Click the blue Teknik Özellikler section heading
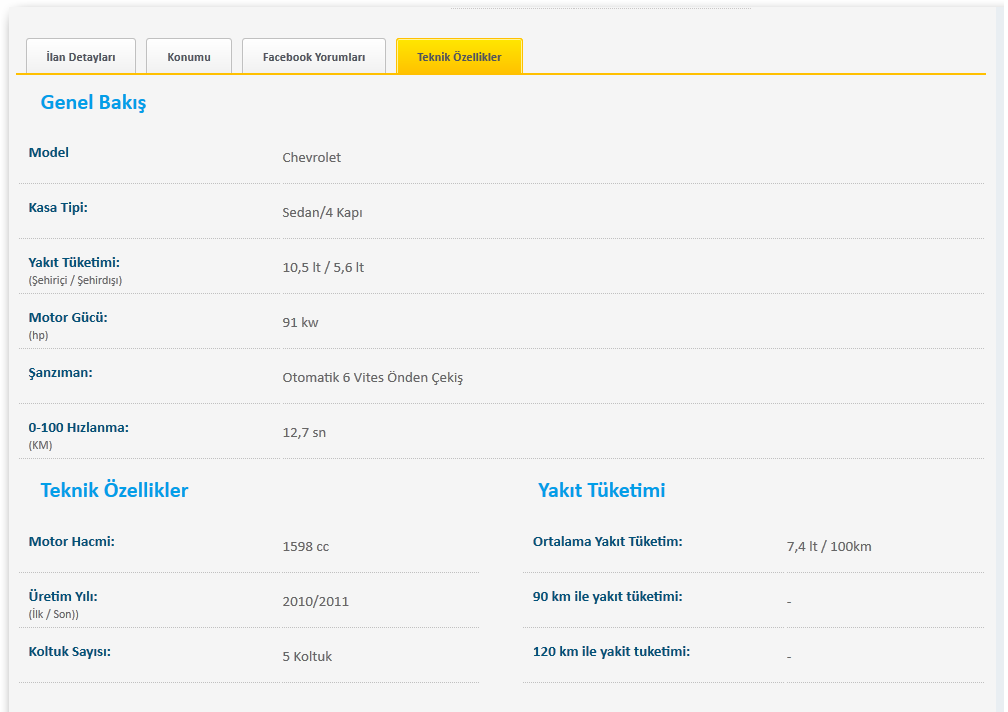1008x712 pixels. tap(114, 490)
